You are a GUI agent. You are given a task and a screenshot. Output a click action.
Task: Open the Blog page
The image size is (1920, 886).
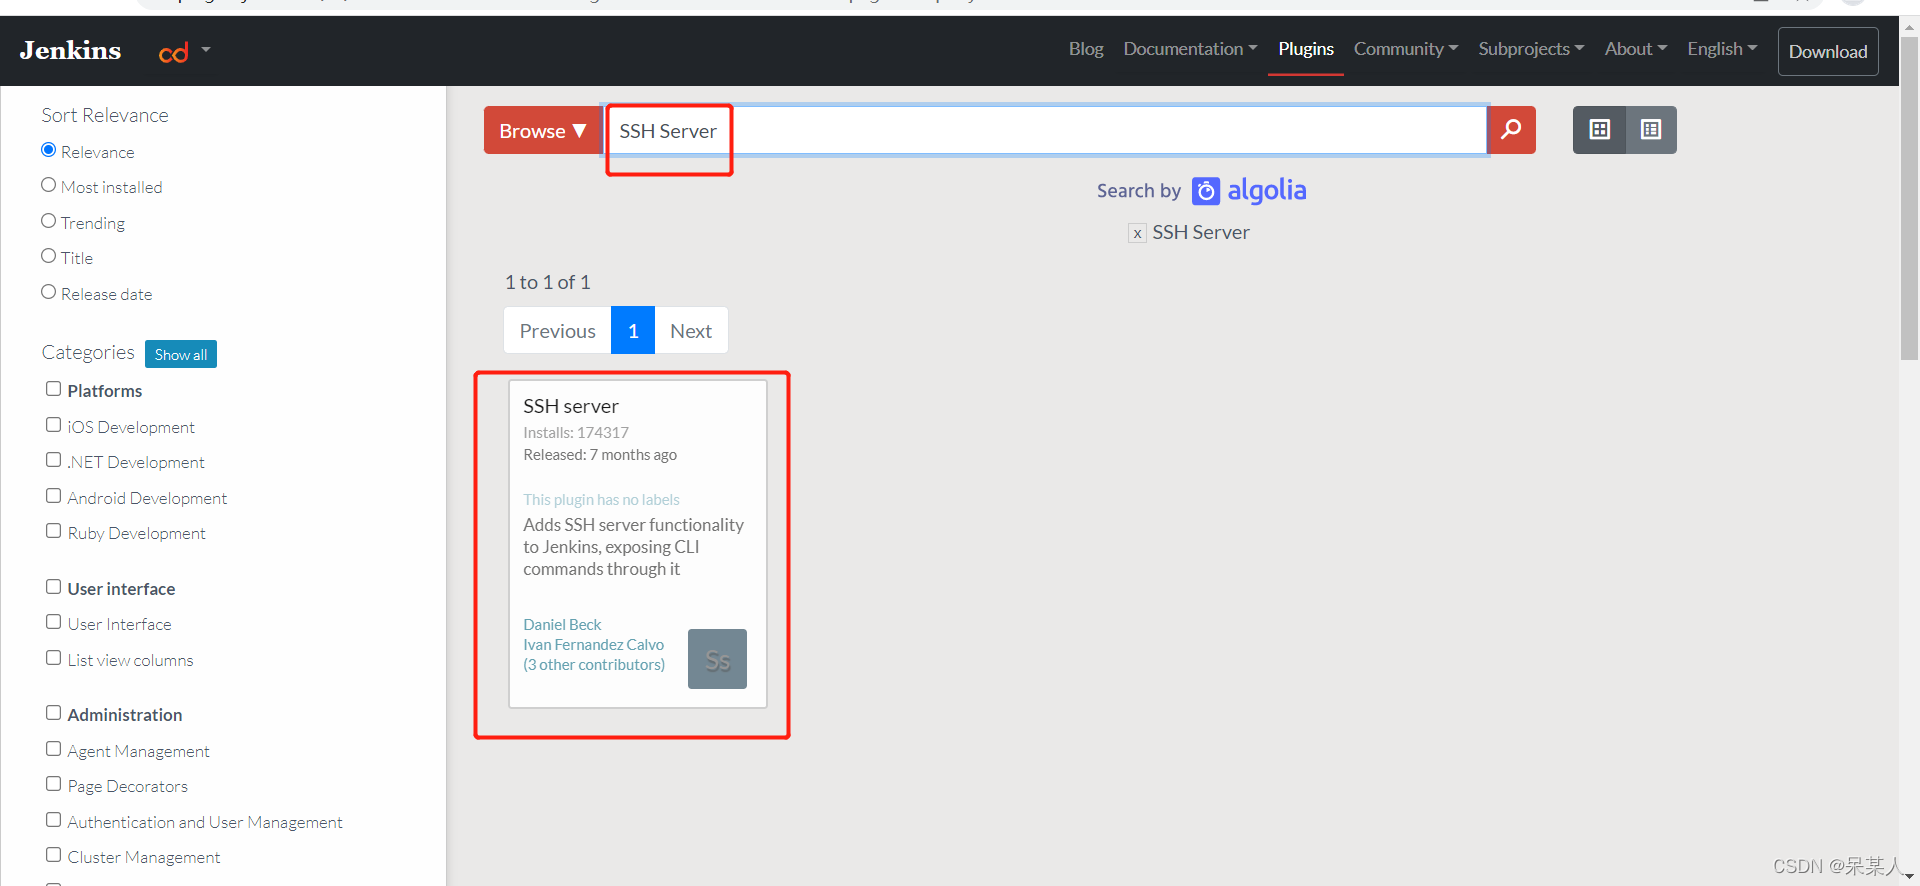[x=1086, y=49]
